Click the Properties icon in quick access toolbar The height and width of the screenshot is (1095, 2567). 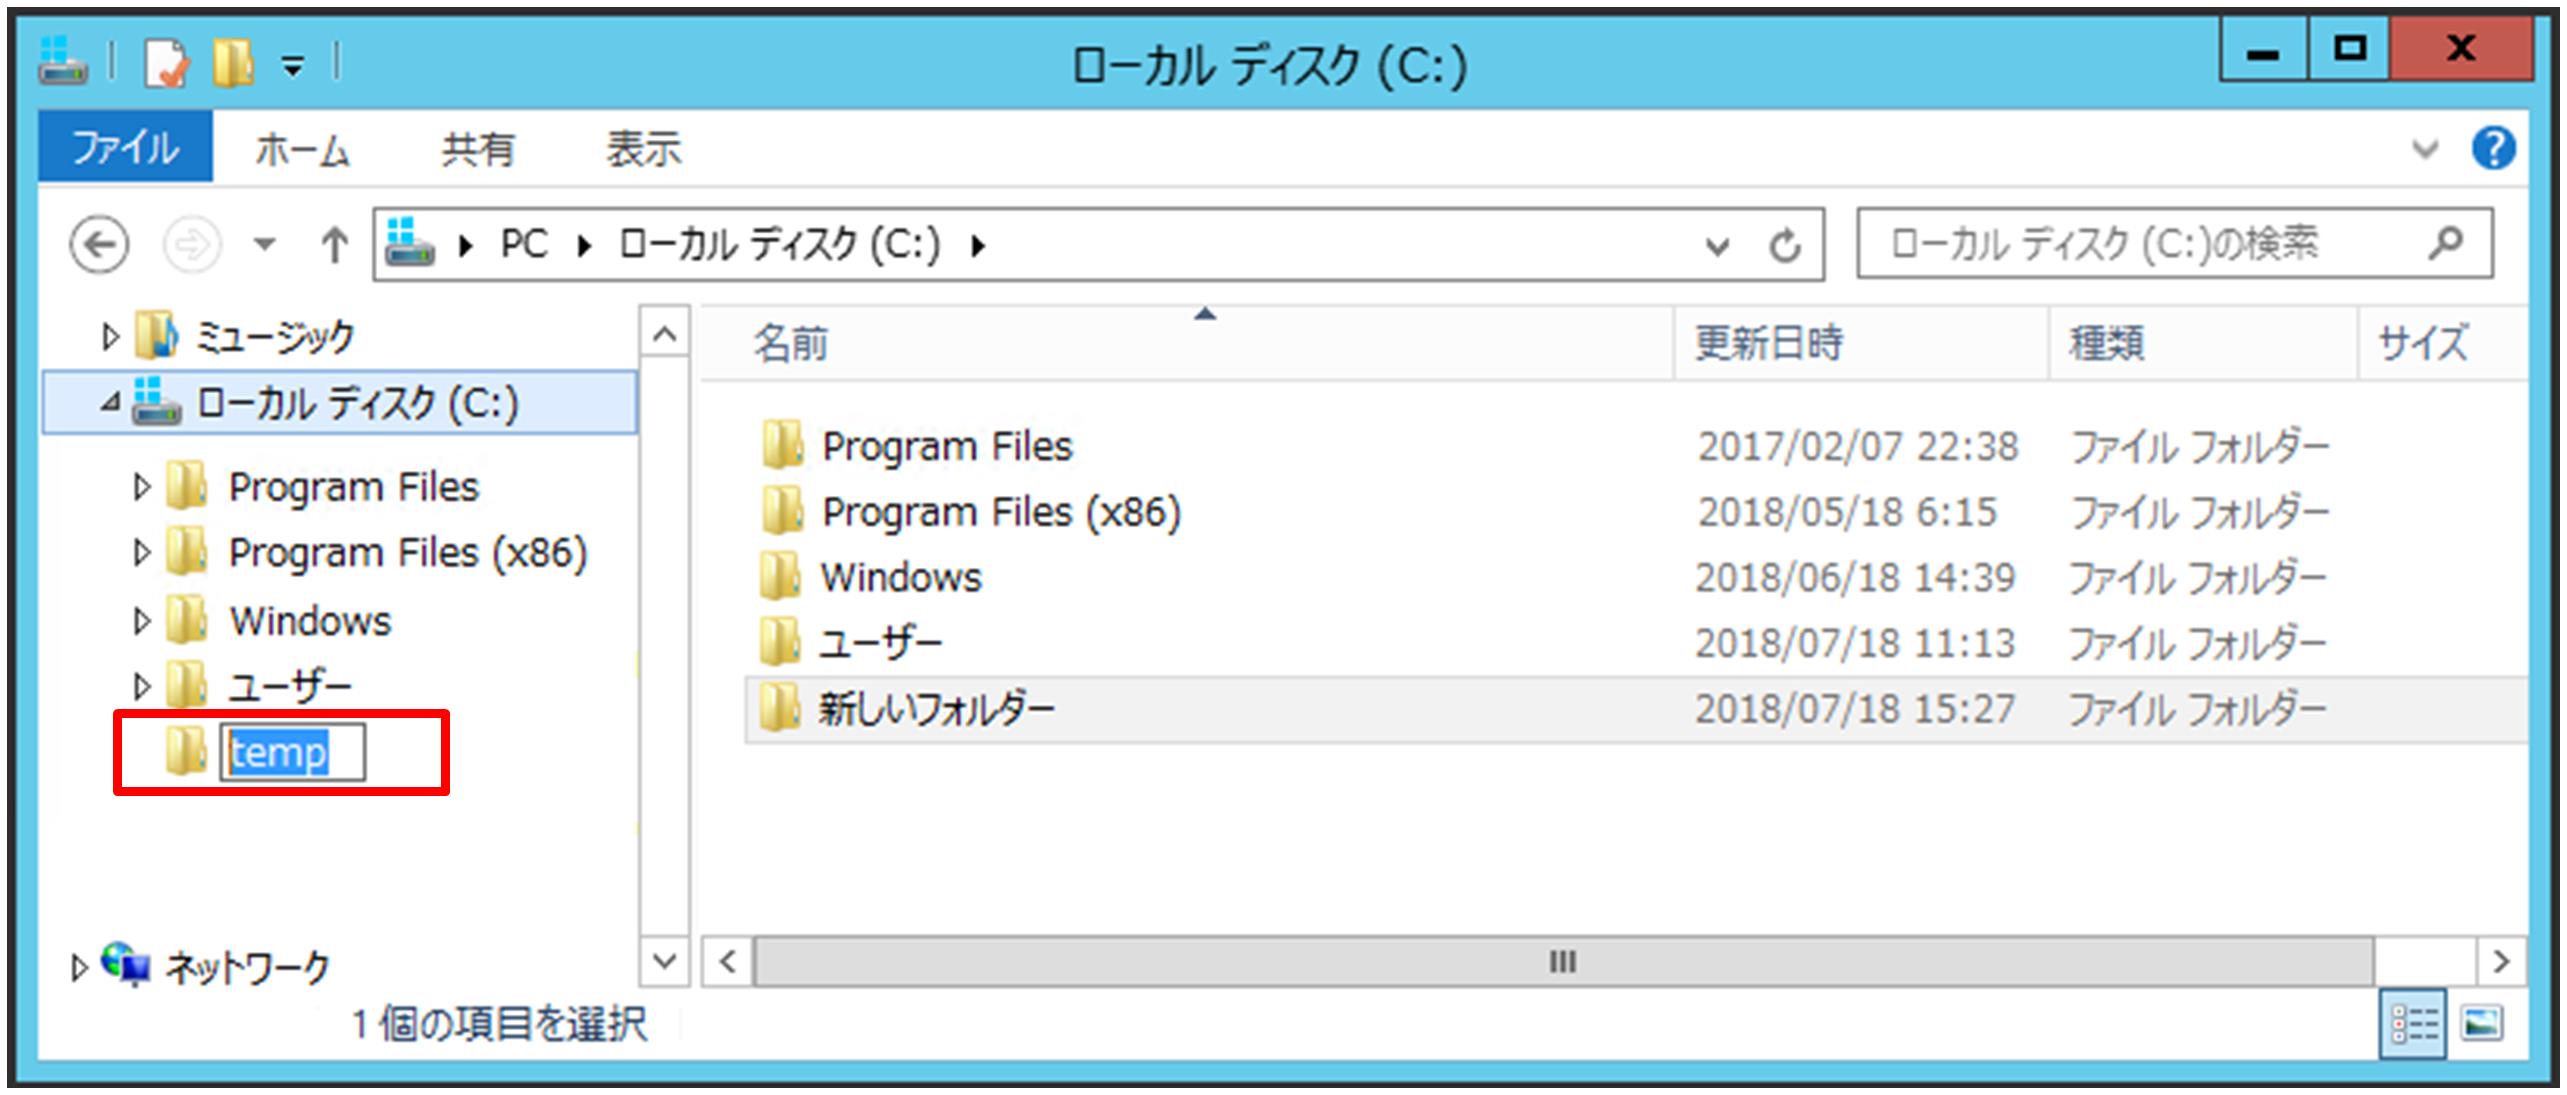coord(166,65)
